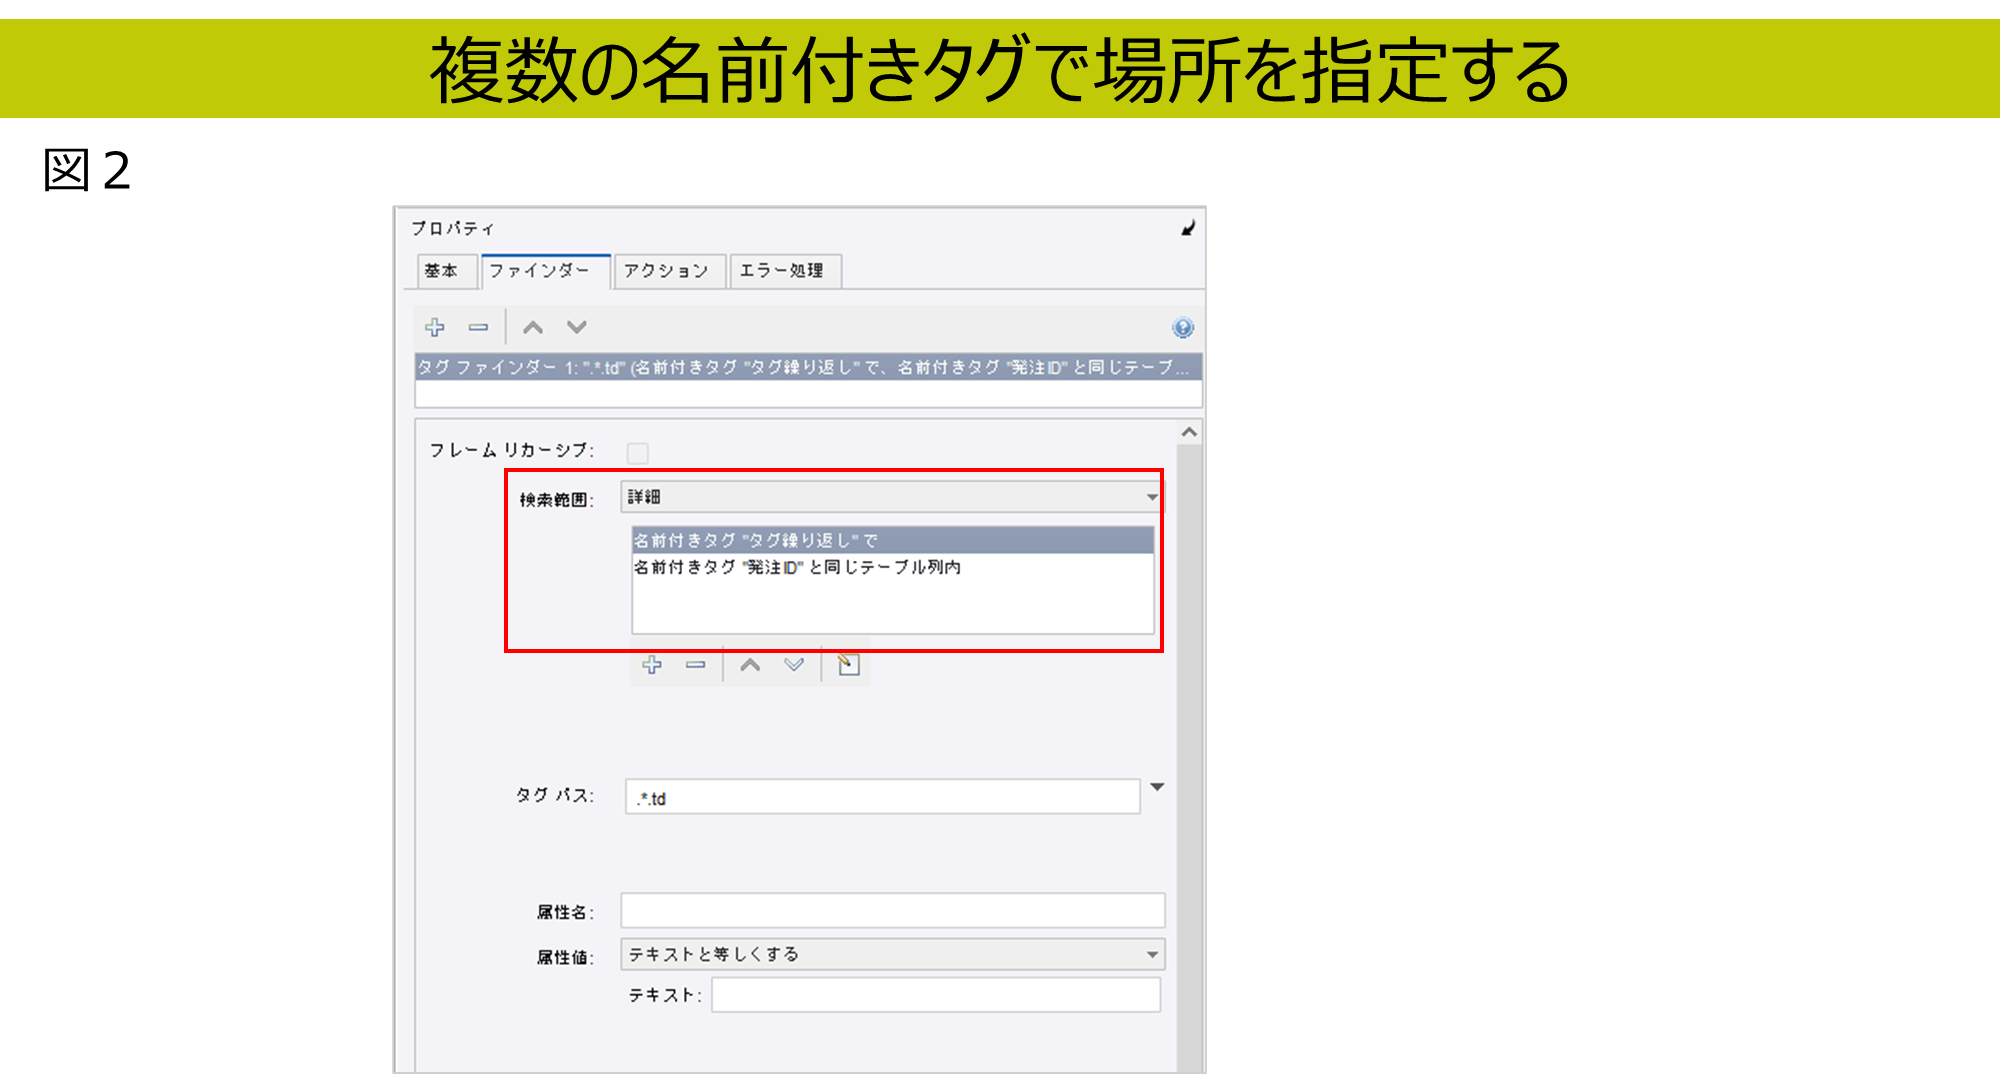2000x1074 pixels.
Task: Open help with blue question icon
Action: click(x=1183, y=328)
